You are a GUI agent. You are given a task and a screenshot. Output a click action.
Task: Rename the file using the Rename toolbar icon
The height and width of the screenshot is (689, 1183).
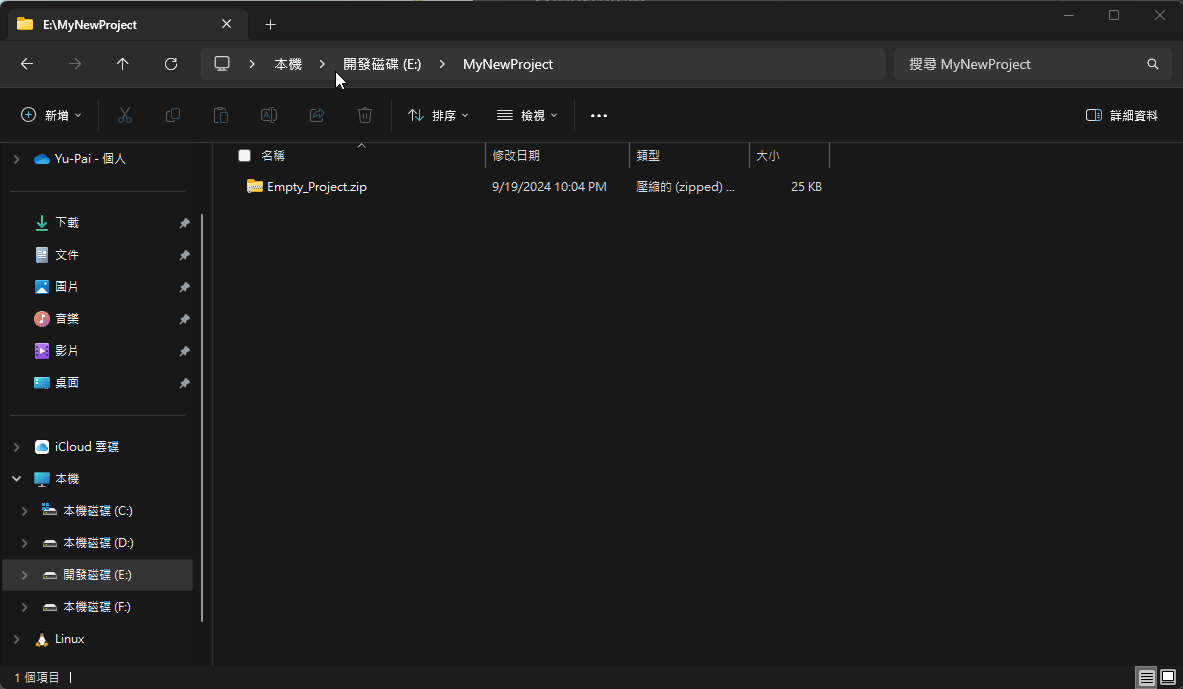(268, 115)
